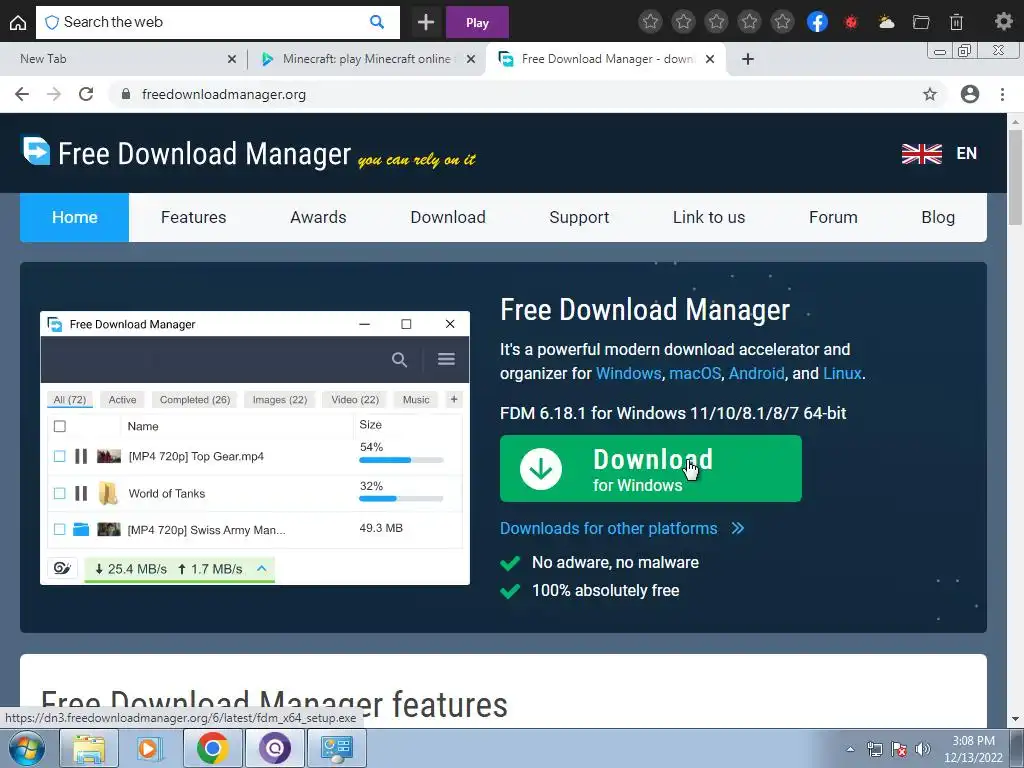This screenshot has height=768, width=1024.
Task: Open the purple browser taskbar icon
Action: coord(275,748)
